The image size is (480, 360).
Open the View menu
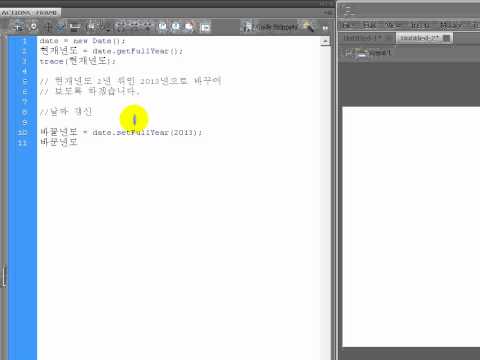[x=392, y=25]
